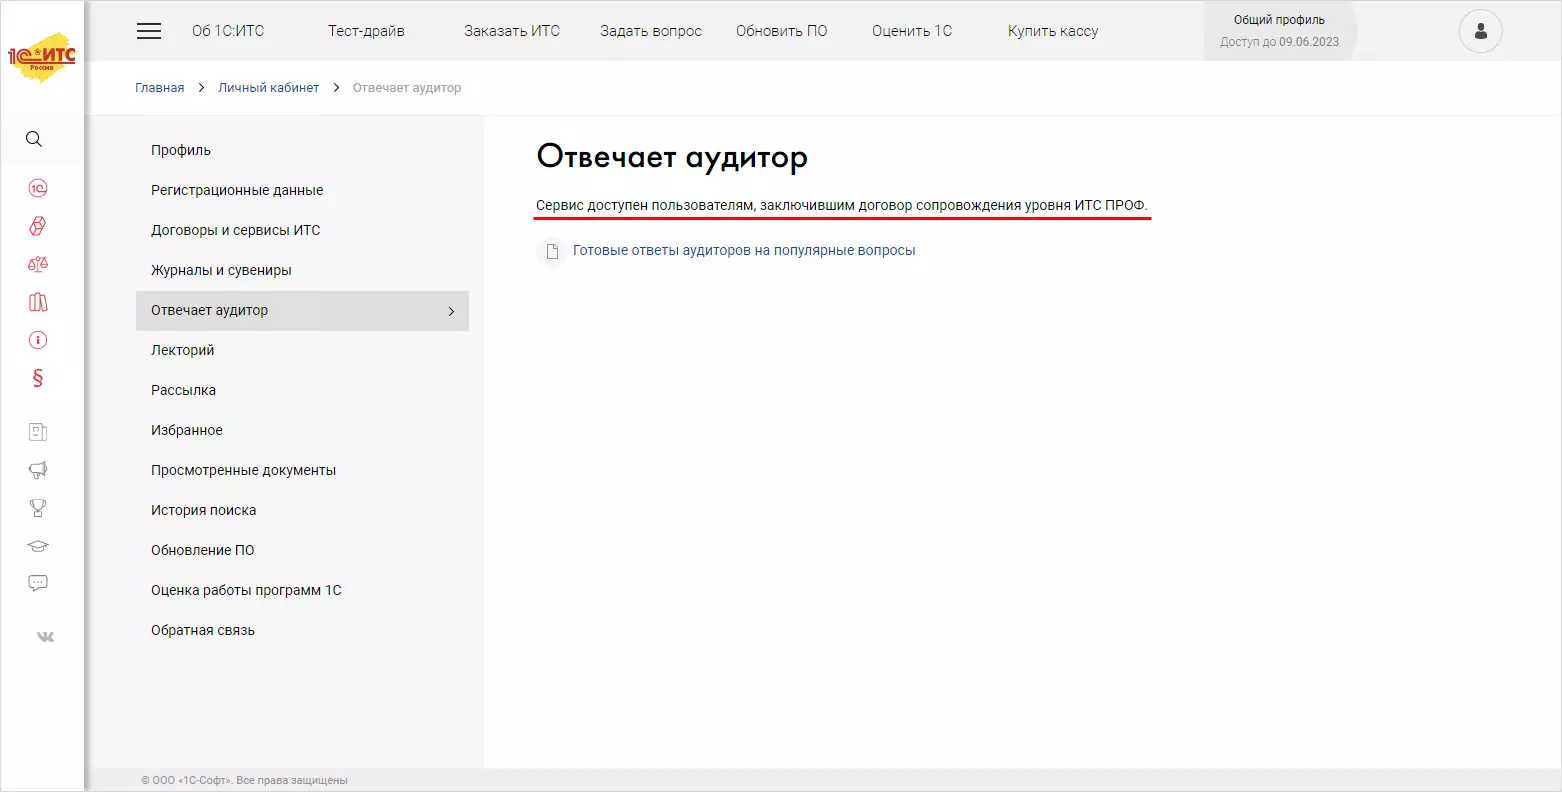Viewport: 1562px width, 792px height.
Task: Click the search magnifier icon
Action: pyautogui.click(x=34, y=139)
